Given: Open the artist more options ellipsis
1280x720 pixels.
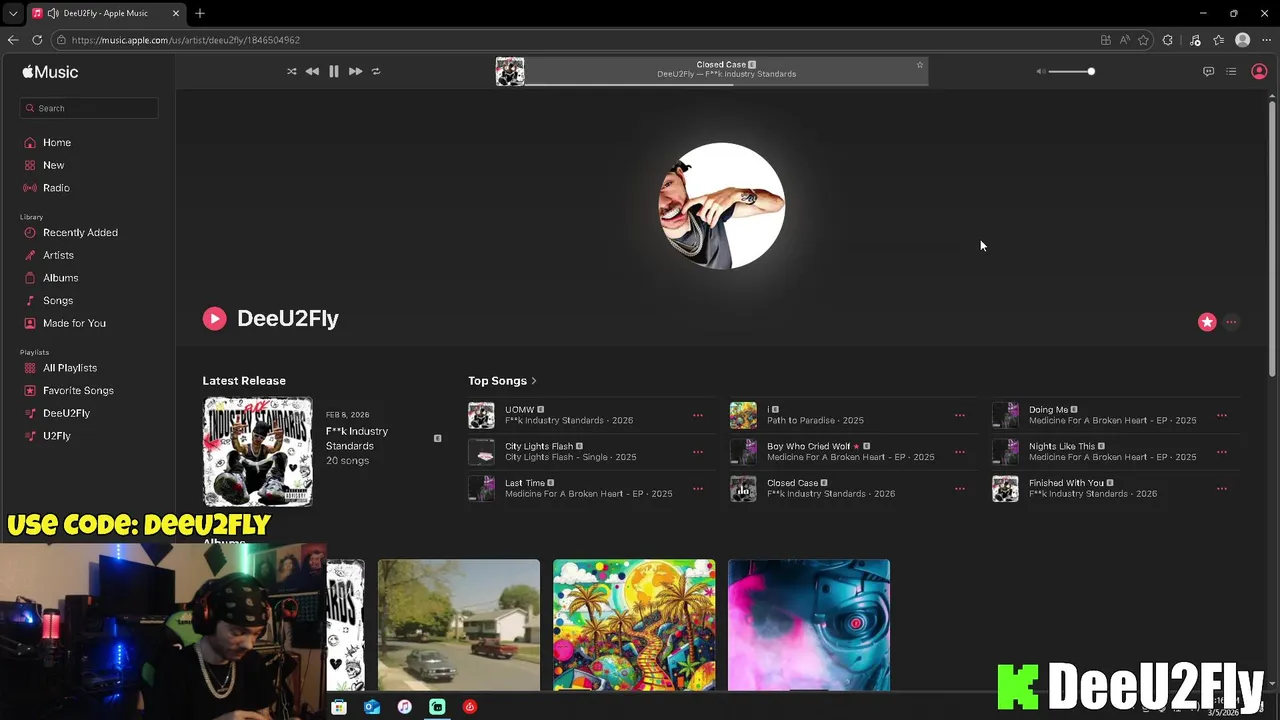Looking at the screenshot, I should tap(1231, 322).
